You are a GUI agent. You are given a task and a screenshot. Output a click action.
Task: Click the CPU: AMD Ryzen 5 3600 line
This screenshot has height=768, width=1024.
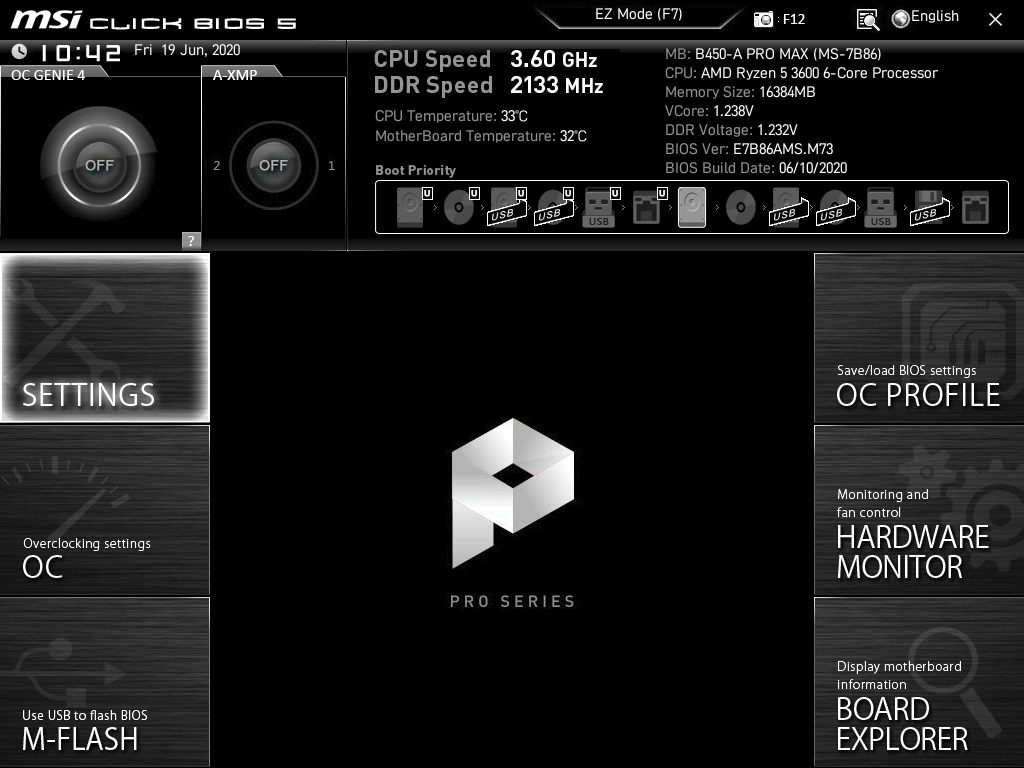pyautogui.click(x=801, y=73)
